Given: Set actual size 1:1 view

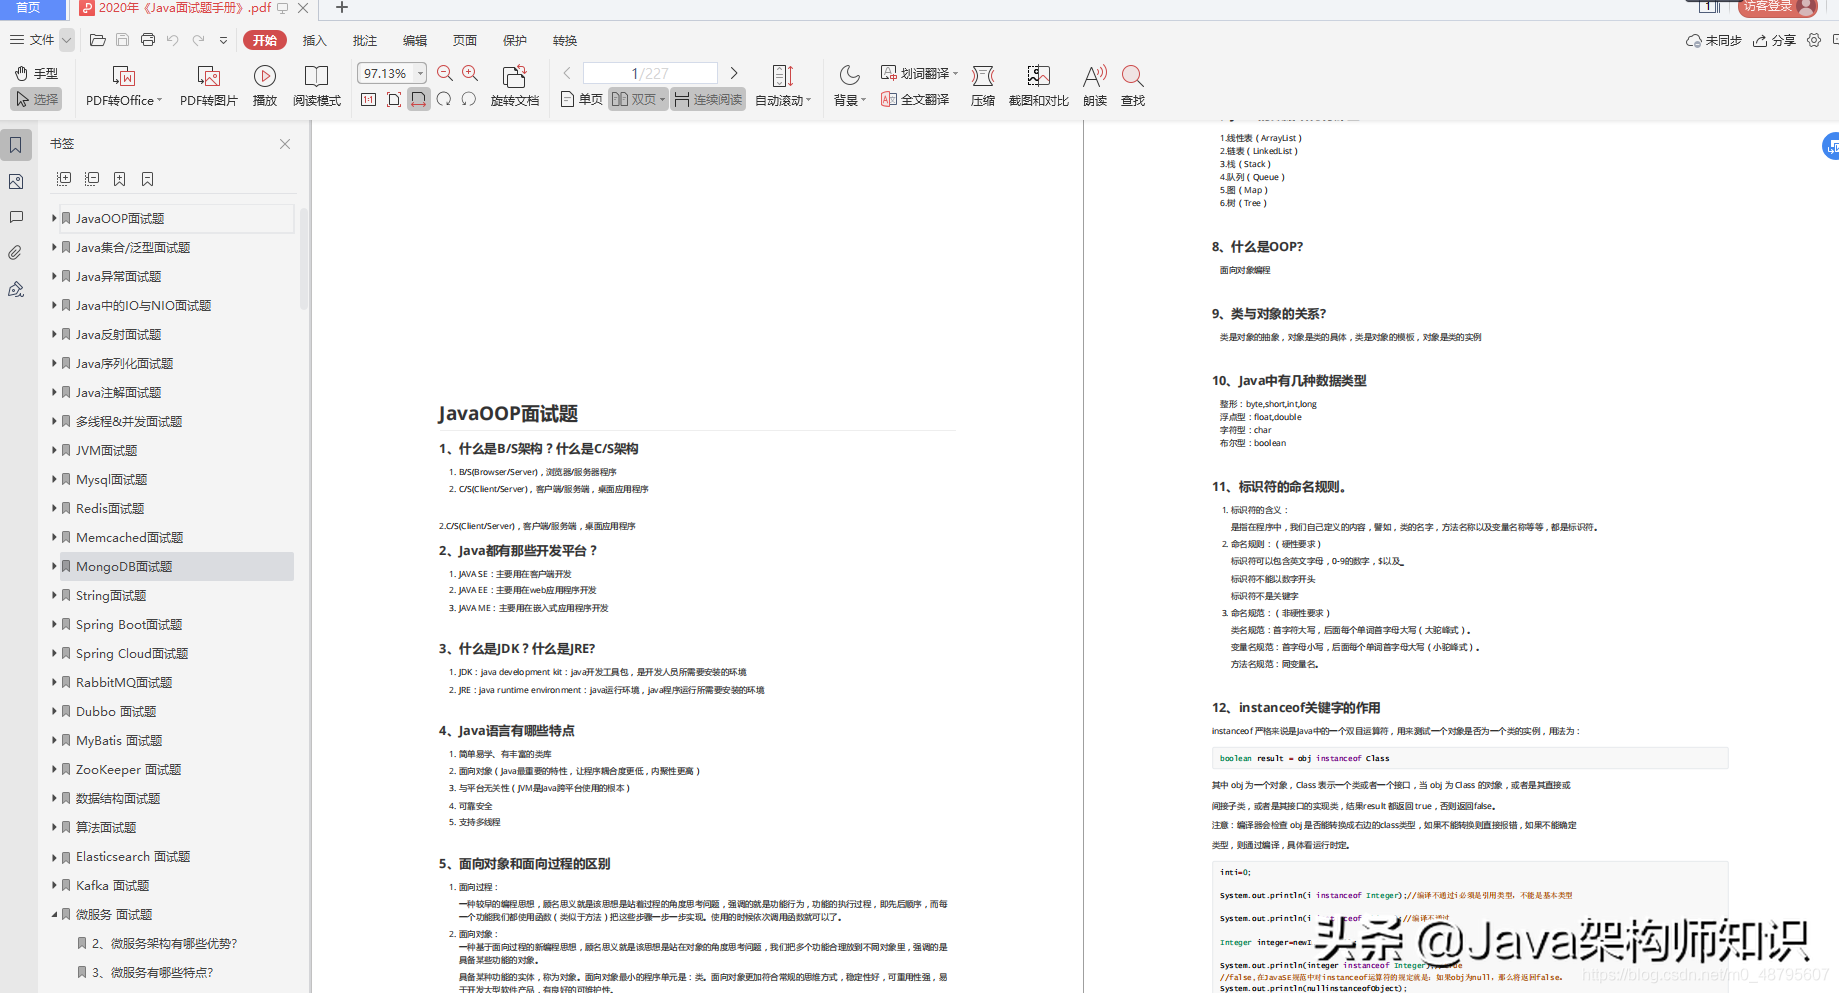Looking at the screenshot, I should coord(368,99).
